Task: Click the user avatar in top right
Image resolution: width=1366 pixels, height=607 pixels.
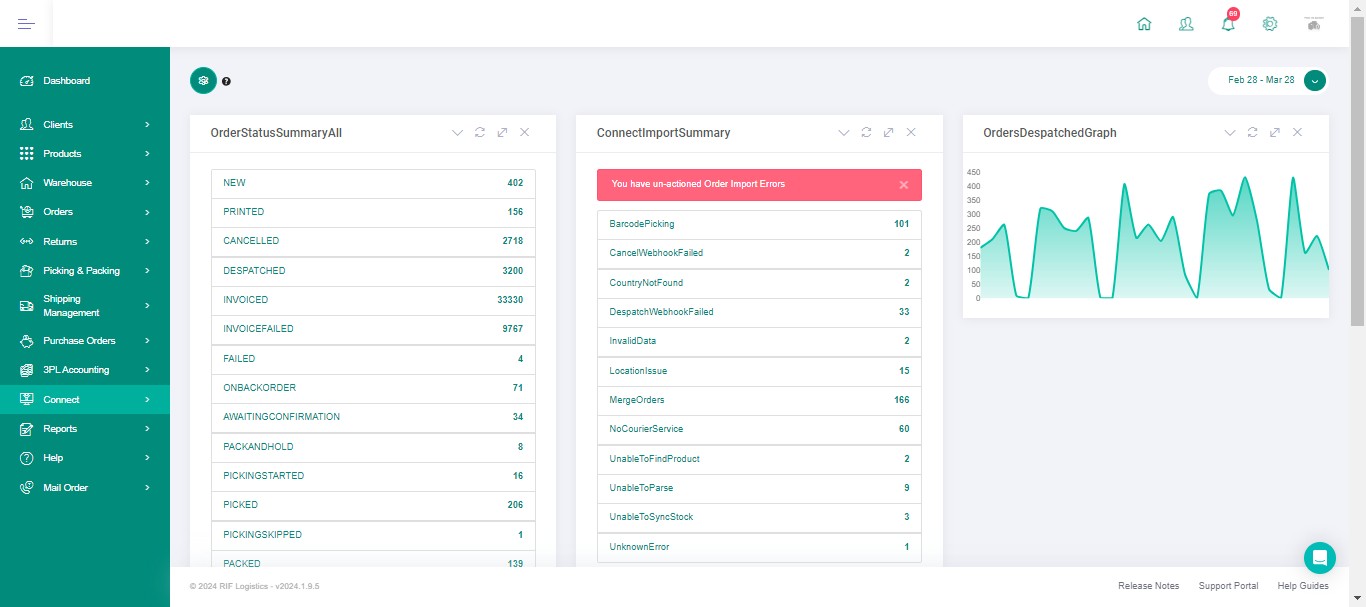Action: click(1314, 24)
